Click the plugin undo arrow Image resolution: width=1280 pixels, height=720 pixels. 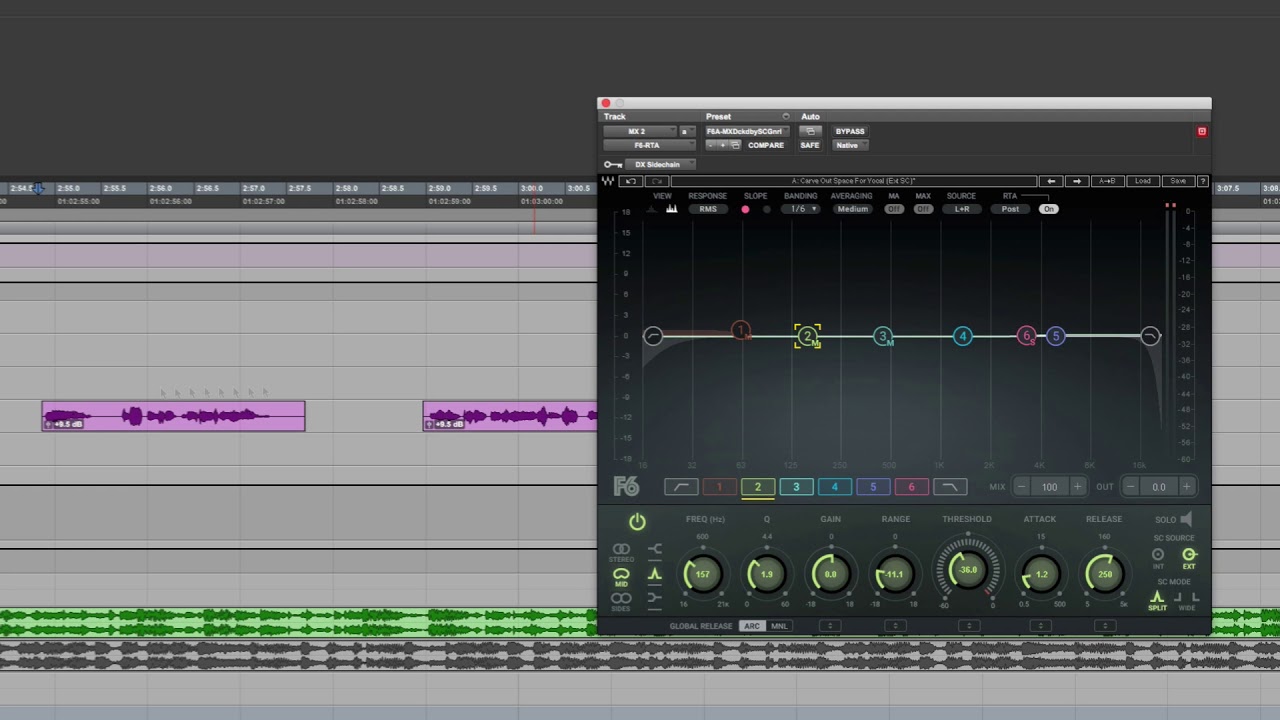coord(630,181)
